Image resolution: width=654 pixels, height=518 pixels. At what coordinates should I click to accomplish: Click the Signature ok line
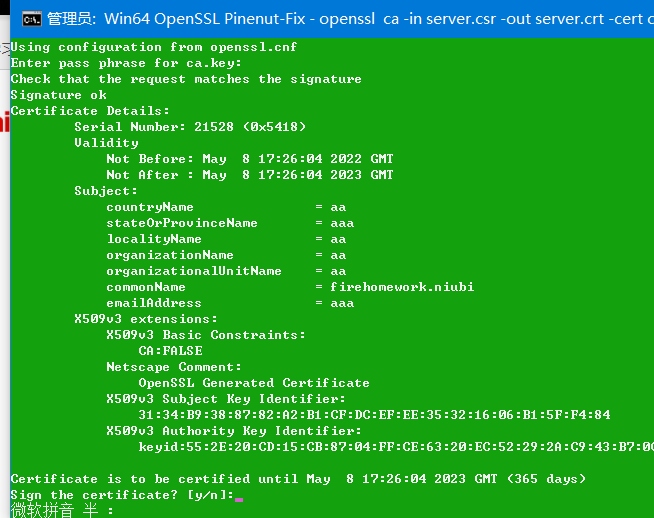58,95
